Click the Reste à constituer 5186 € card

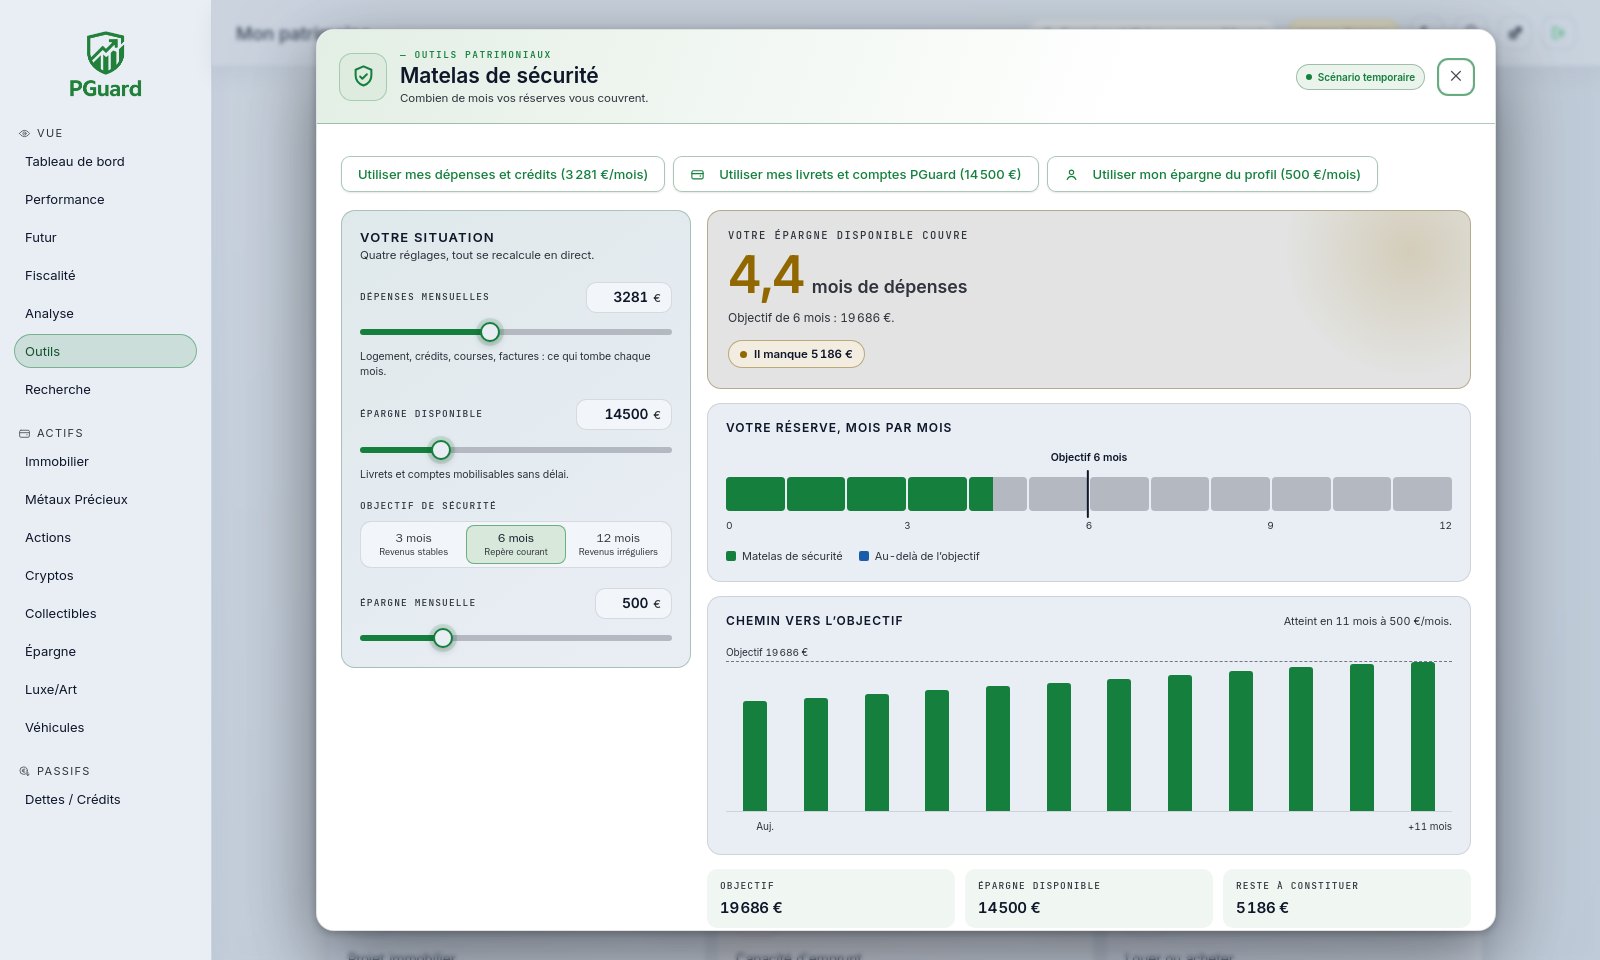[x=1346, y=898]
